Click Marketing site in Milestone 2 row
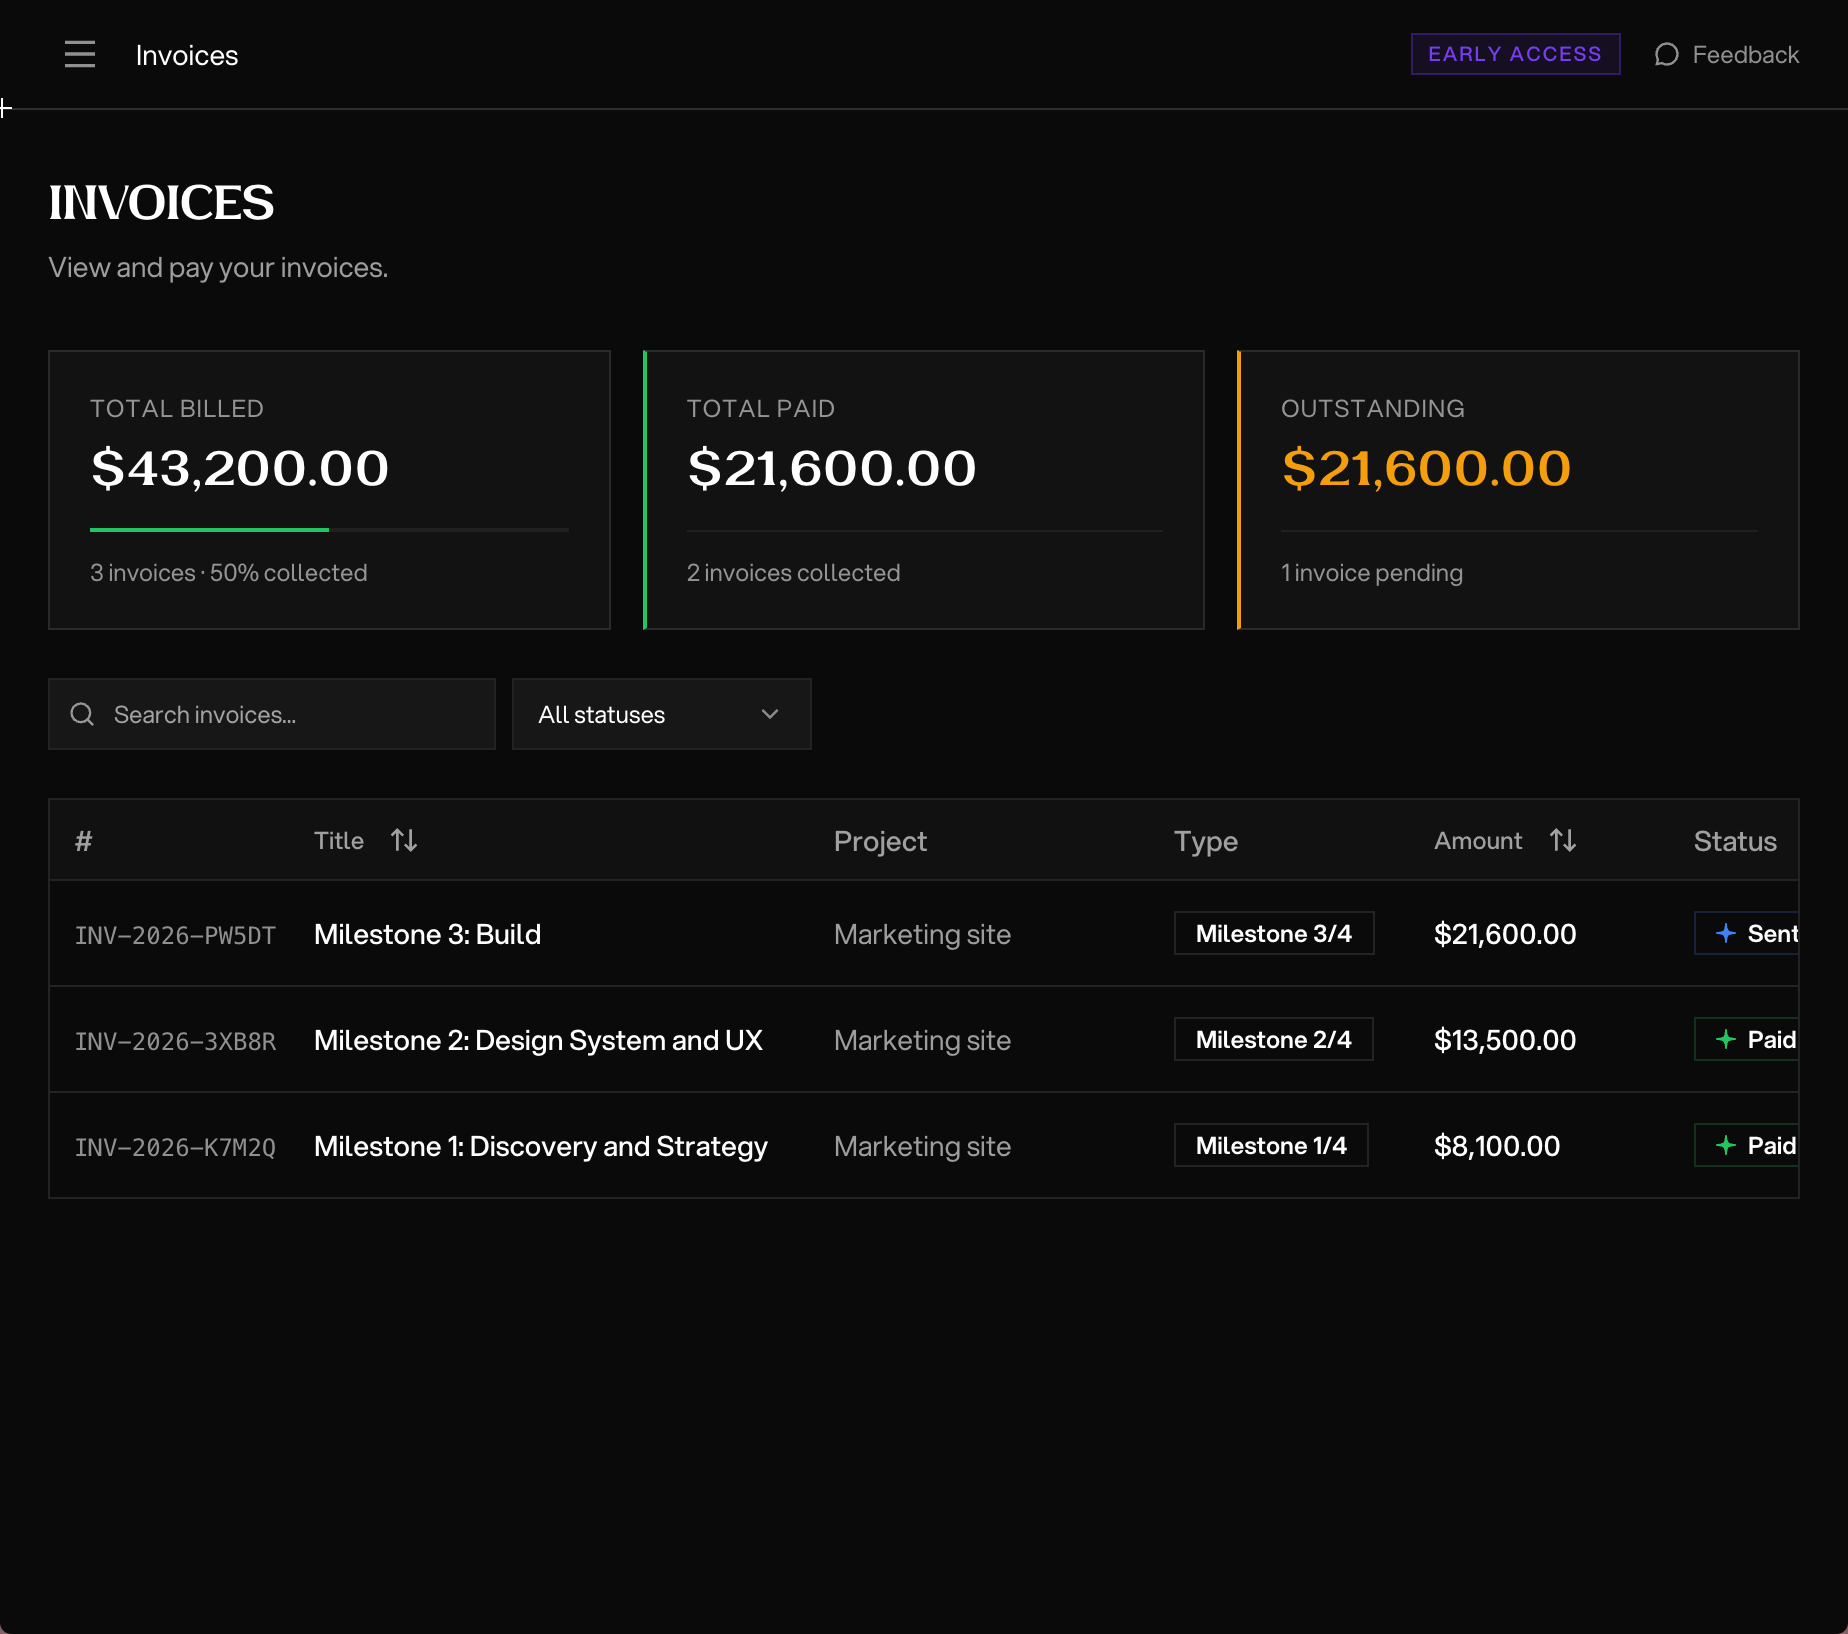 (x=922, y=1040)
